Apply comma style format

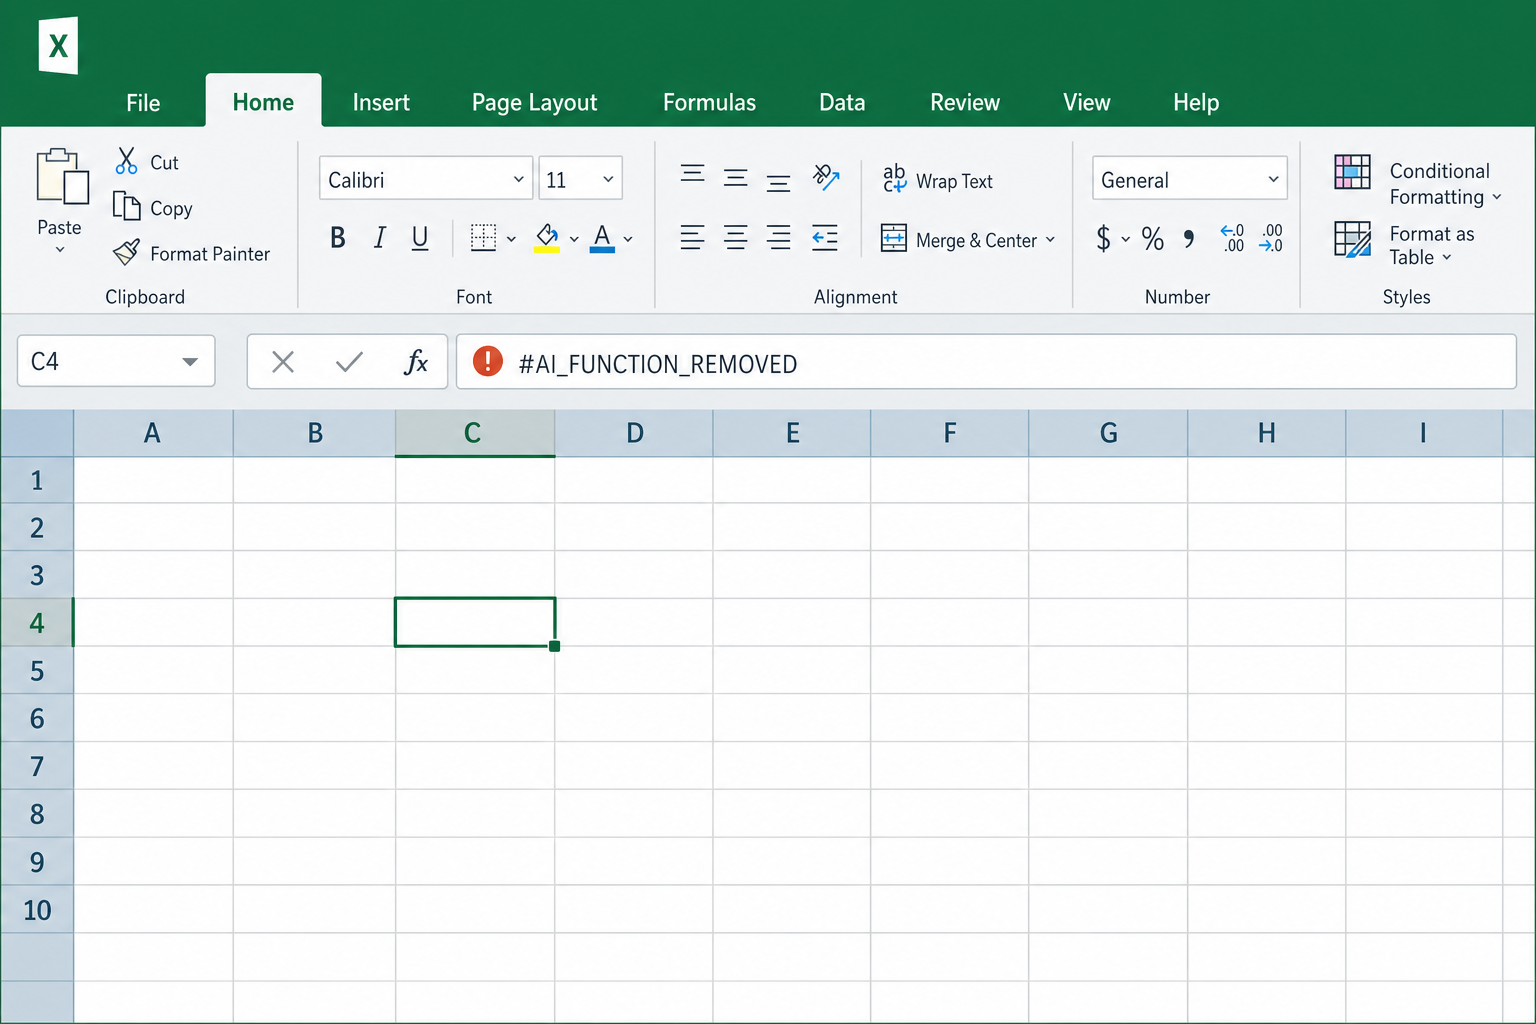pyautogui.click(x=1189, y=239)
